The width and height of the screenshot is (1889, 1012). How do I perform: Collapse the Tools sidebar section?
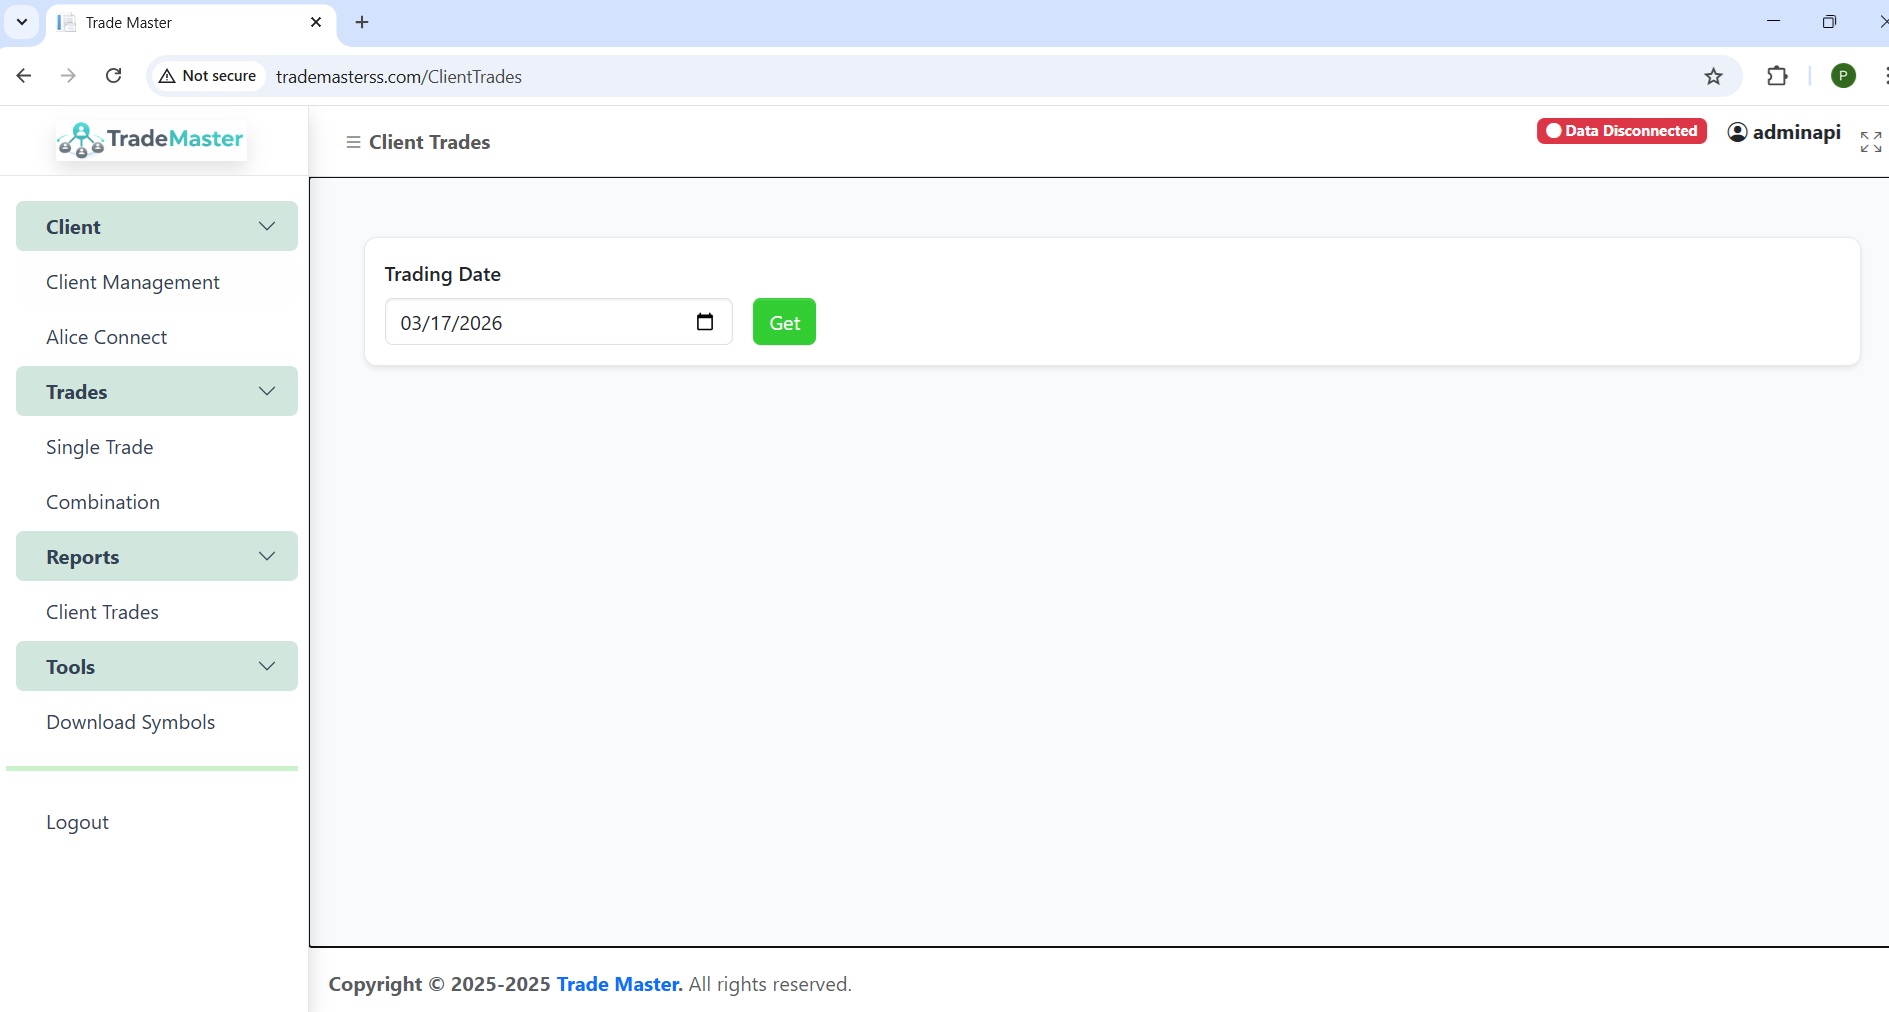coord(157,666)
